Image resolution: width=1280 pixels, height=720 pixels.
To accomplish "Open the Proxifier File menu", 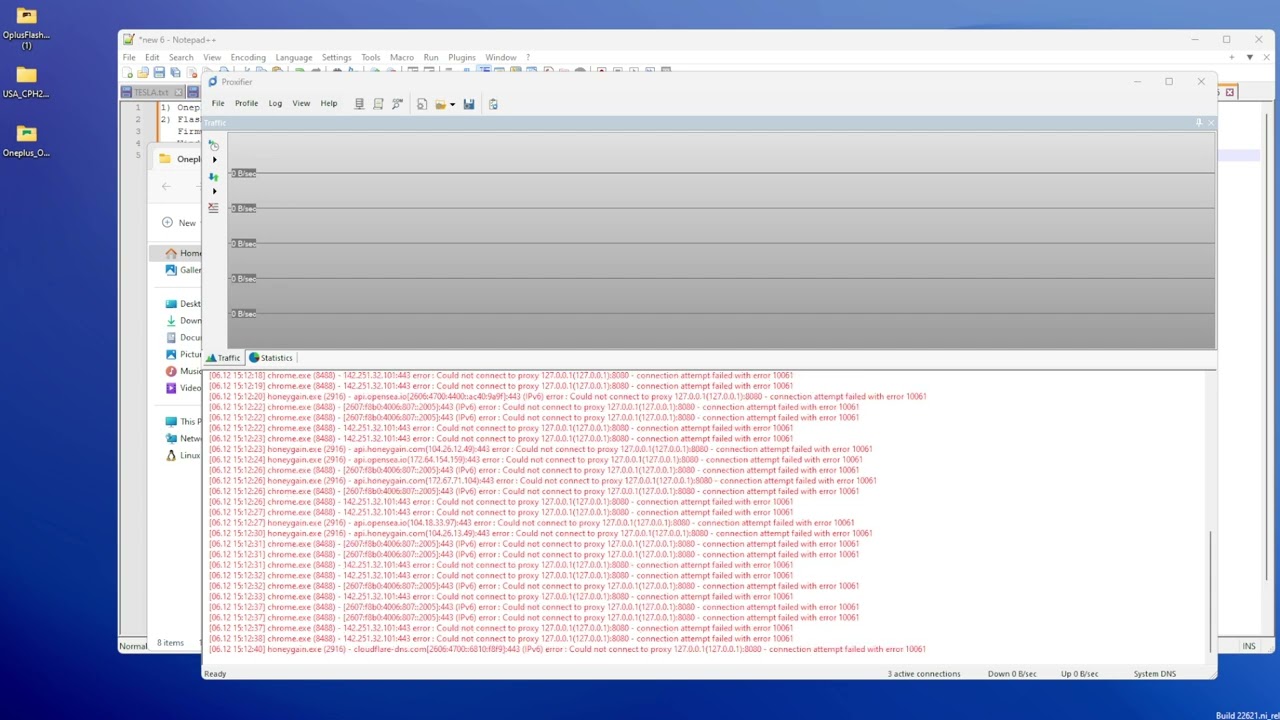I will [218, 103].
